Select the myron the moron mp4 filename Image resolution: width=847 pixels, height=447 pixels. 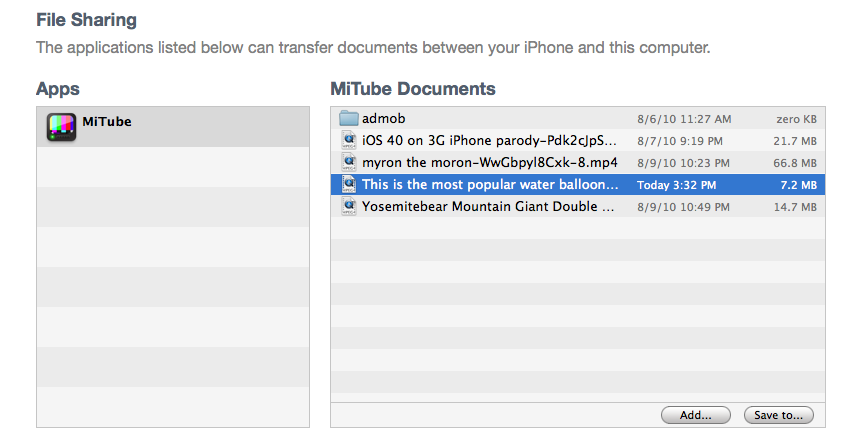click(x=489, y=162)
